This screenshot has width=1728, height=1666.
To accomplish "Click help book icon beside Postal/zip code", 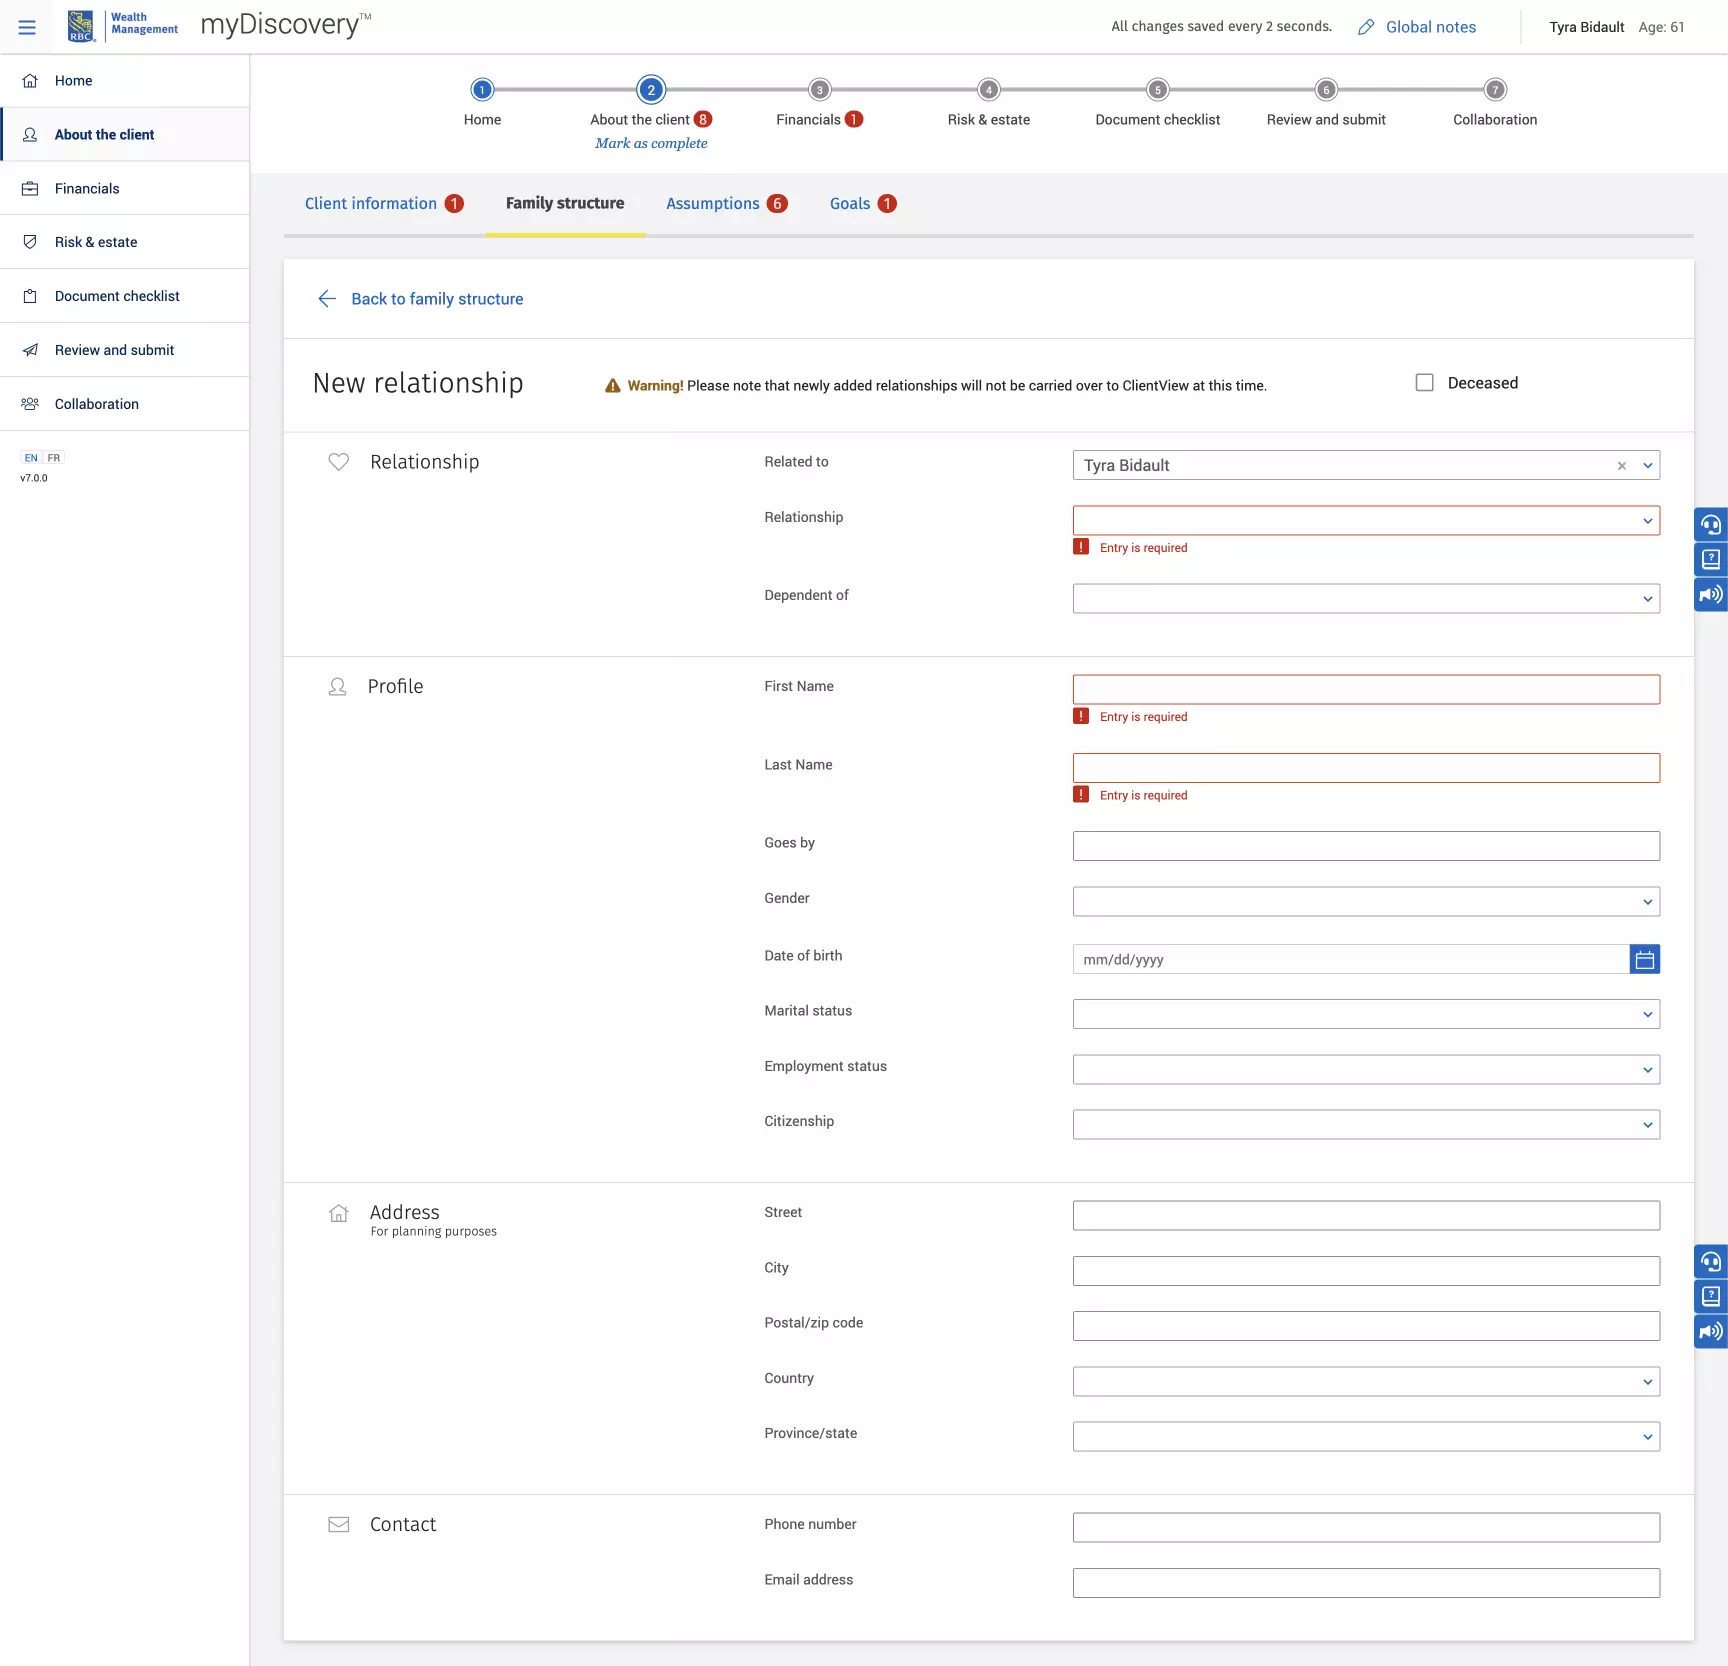I will [x=1711, y=1297].
